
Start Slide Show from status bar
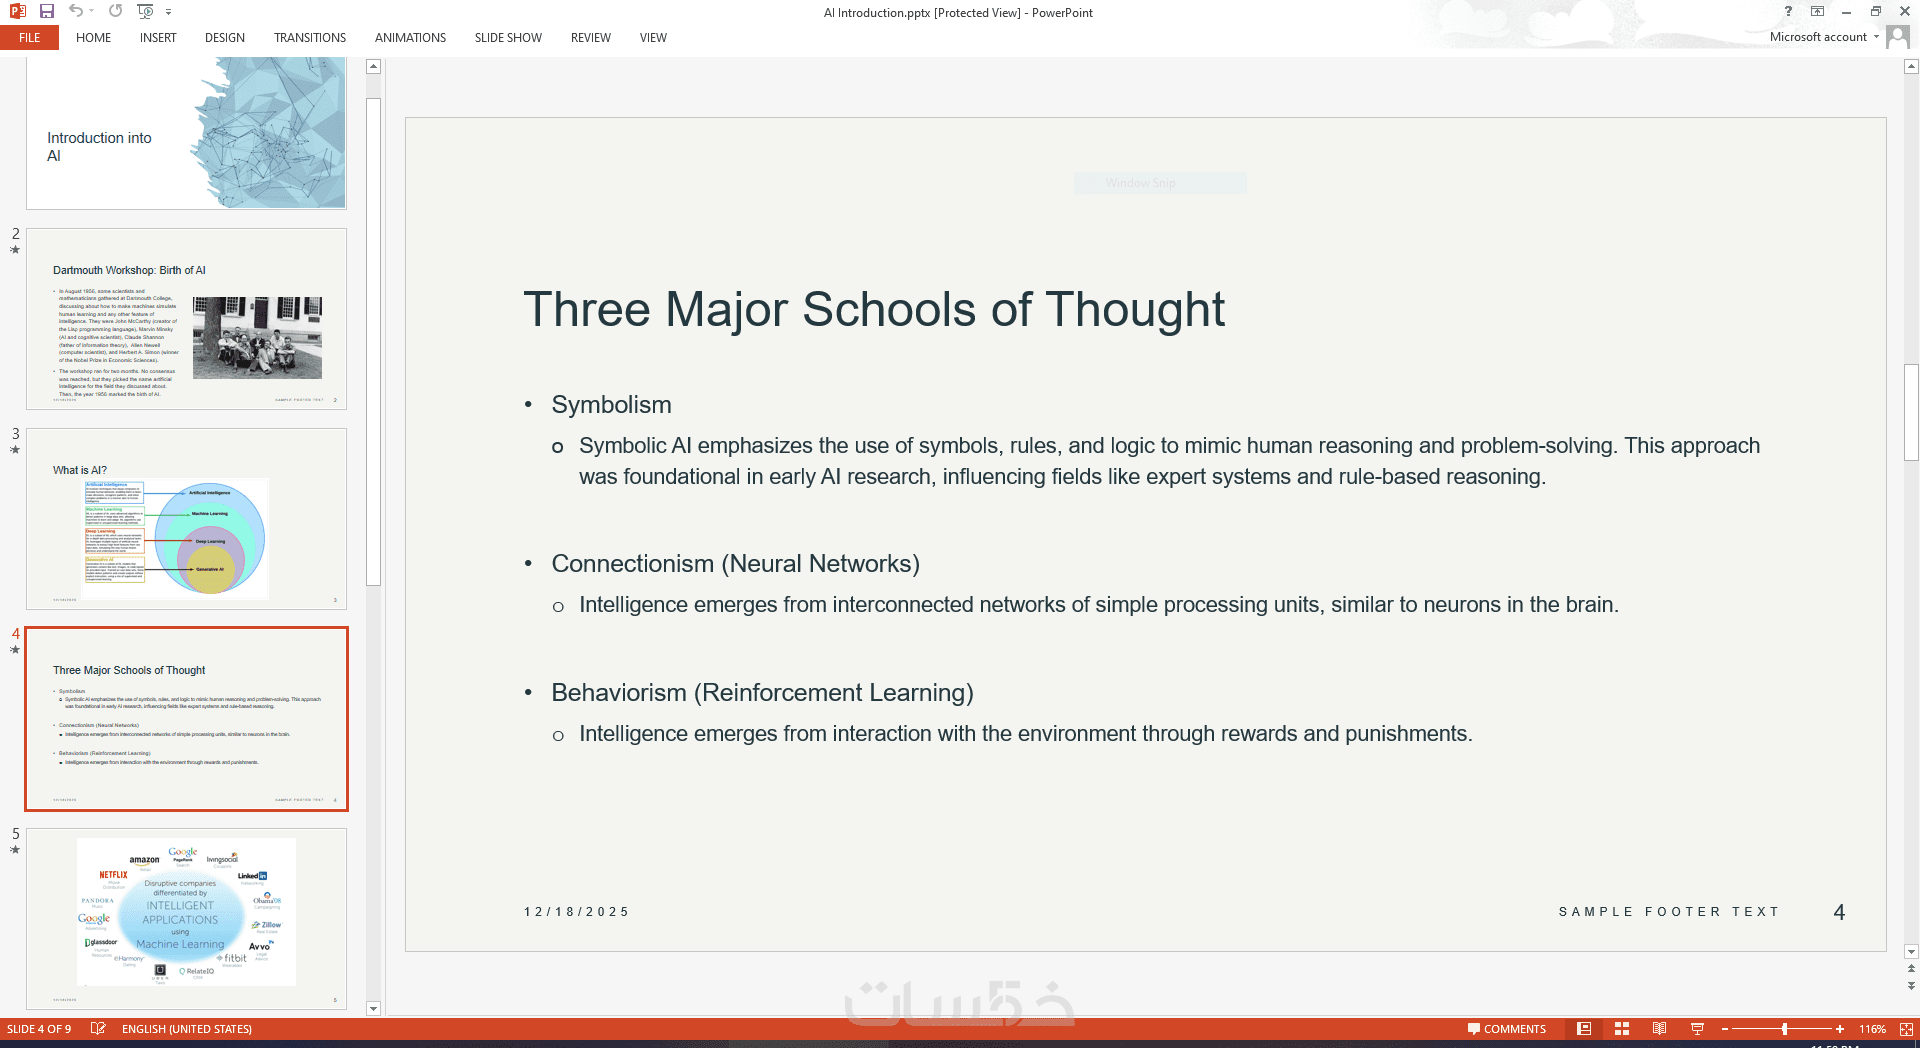(1697, 1029)
